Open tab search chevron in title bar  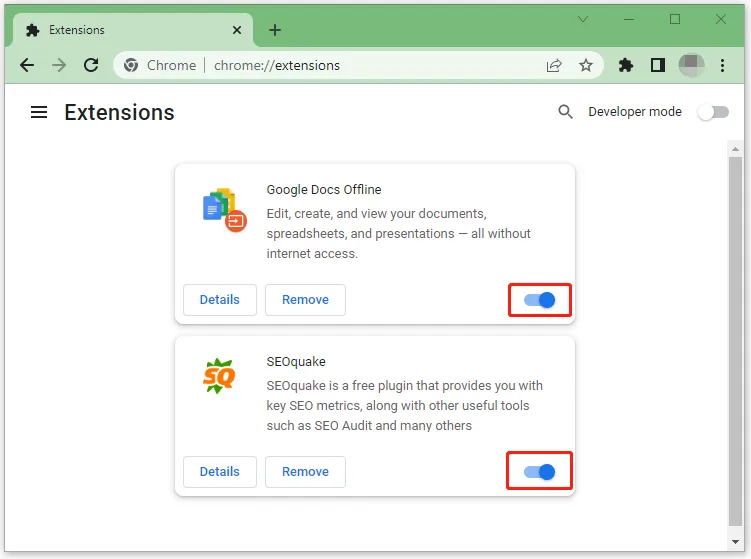click(x=583, y=19)
